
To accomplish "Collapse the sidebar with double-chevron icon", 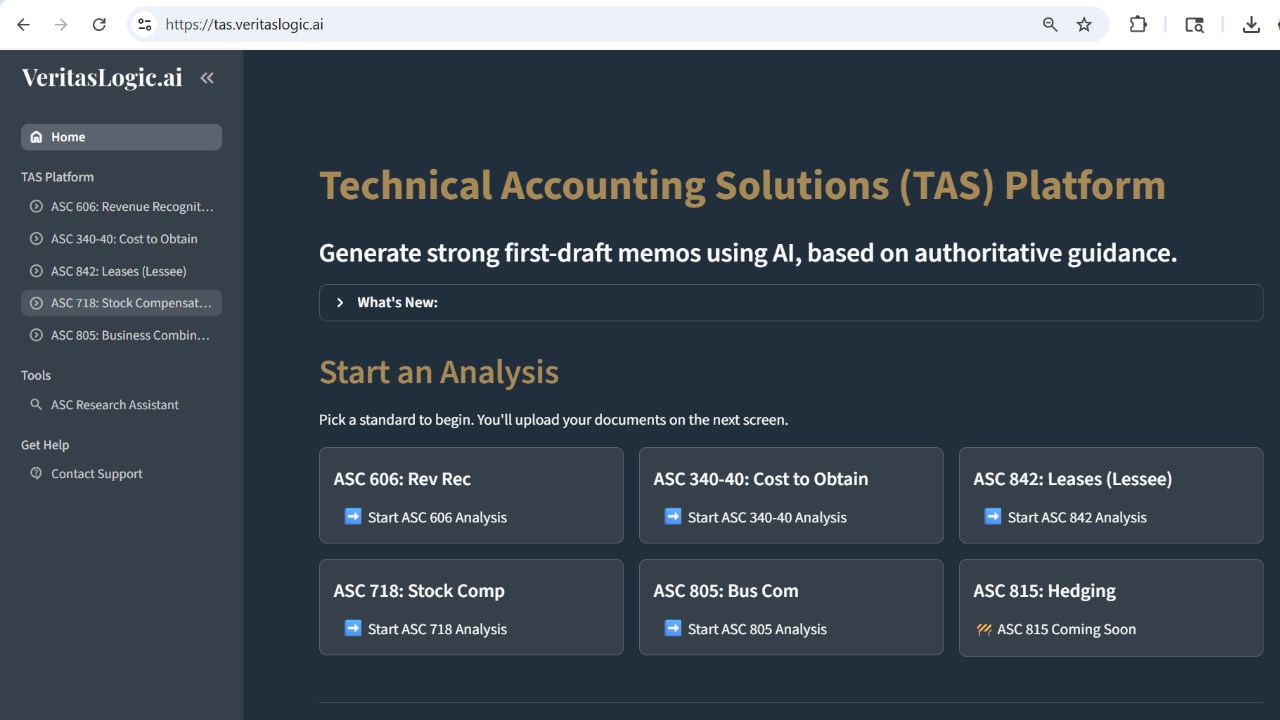I will 207,78.
